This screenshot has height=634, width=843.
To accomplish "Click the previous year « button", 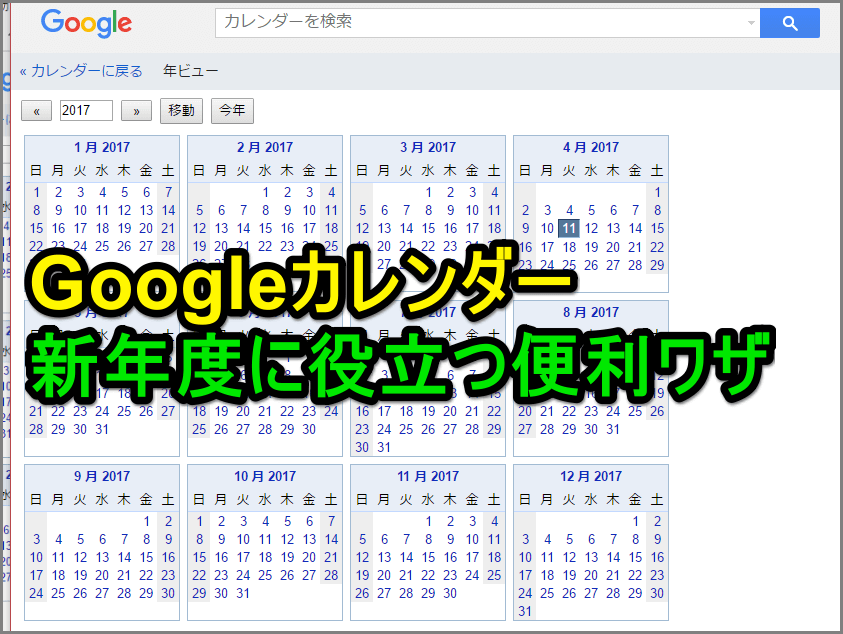I will point(37,111).
